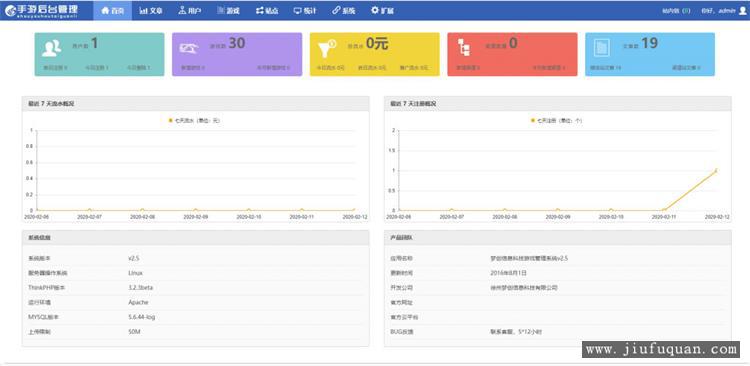
Task: Click the 联系客服 5*12小时 value
Action: (516, 332)
